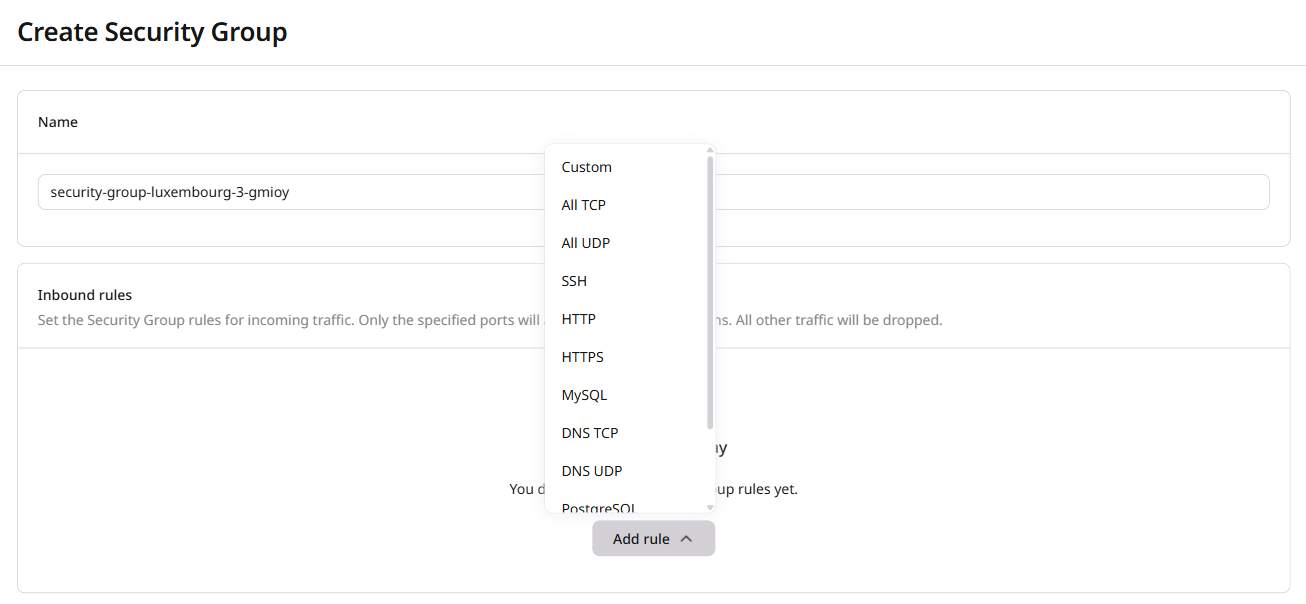
Task: Click the Inbound rules heading
Action: [x=85, y=295]
